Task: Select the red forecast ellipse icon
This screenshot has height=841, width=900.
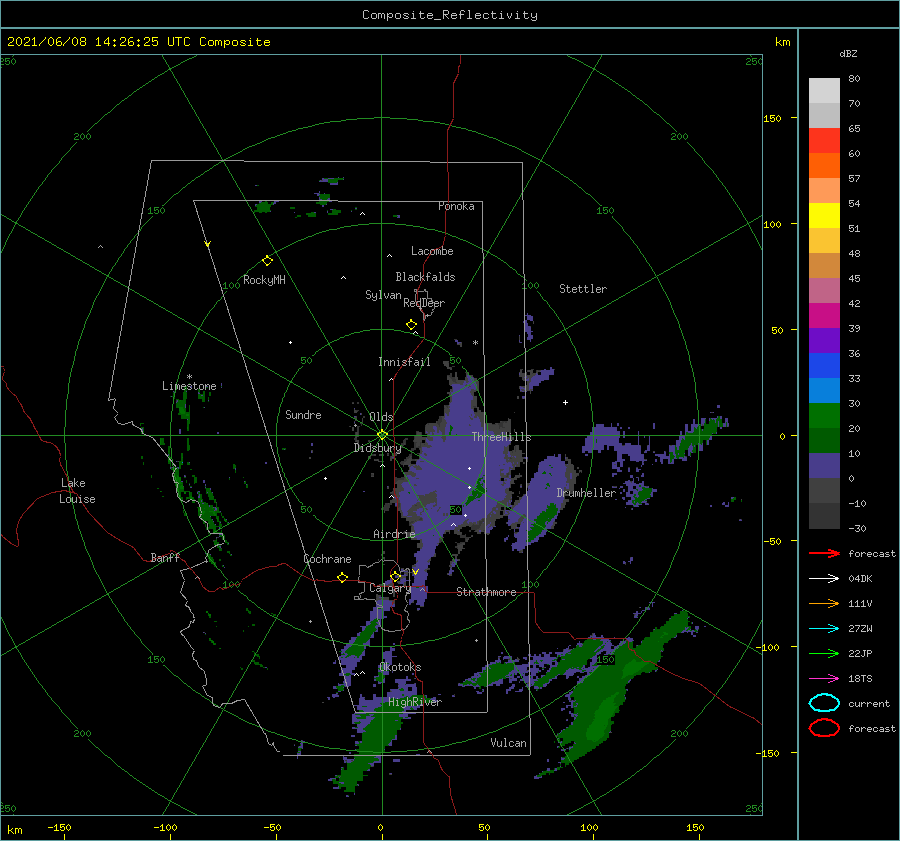Action: 824,728
